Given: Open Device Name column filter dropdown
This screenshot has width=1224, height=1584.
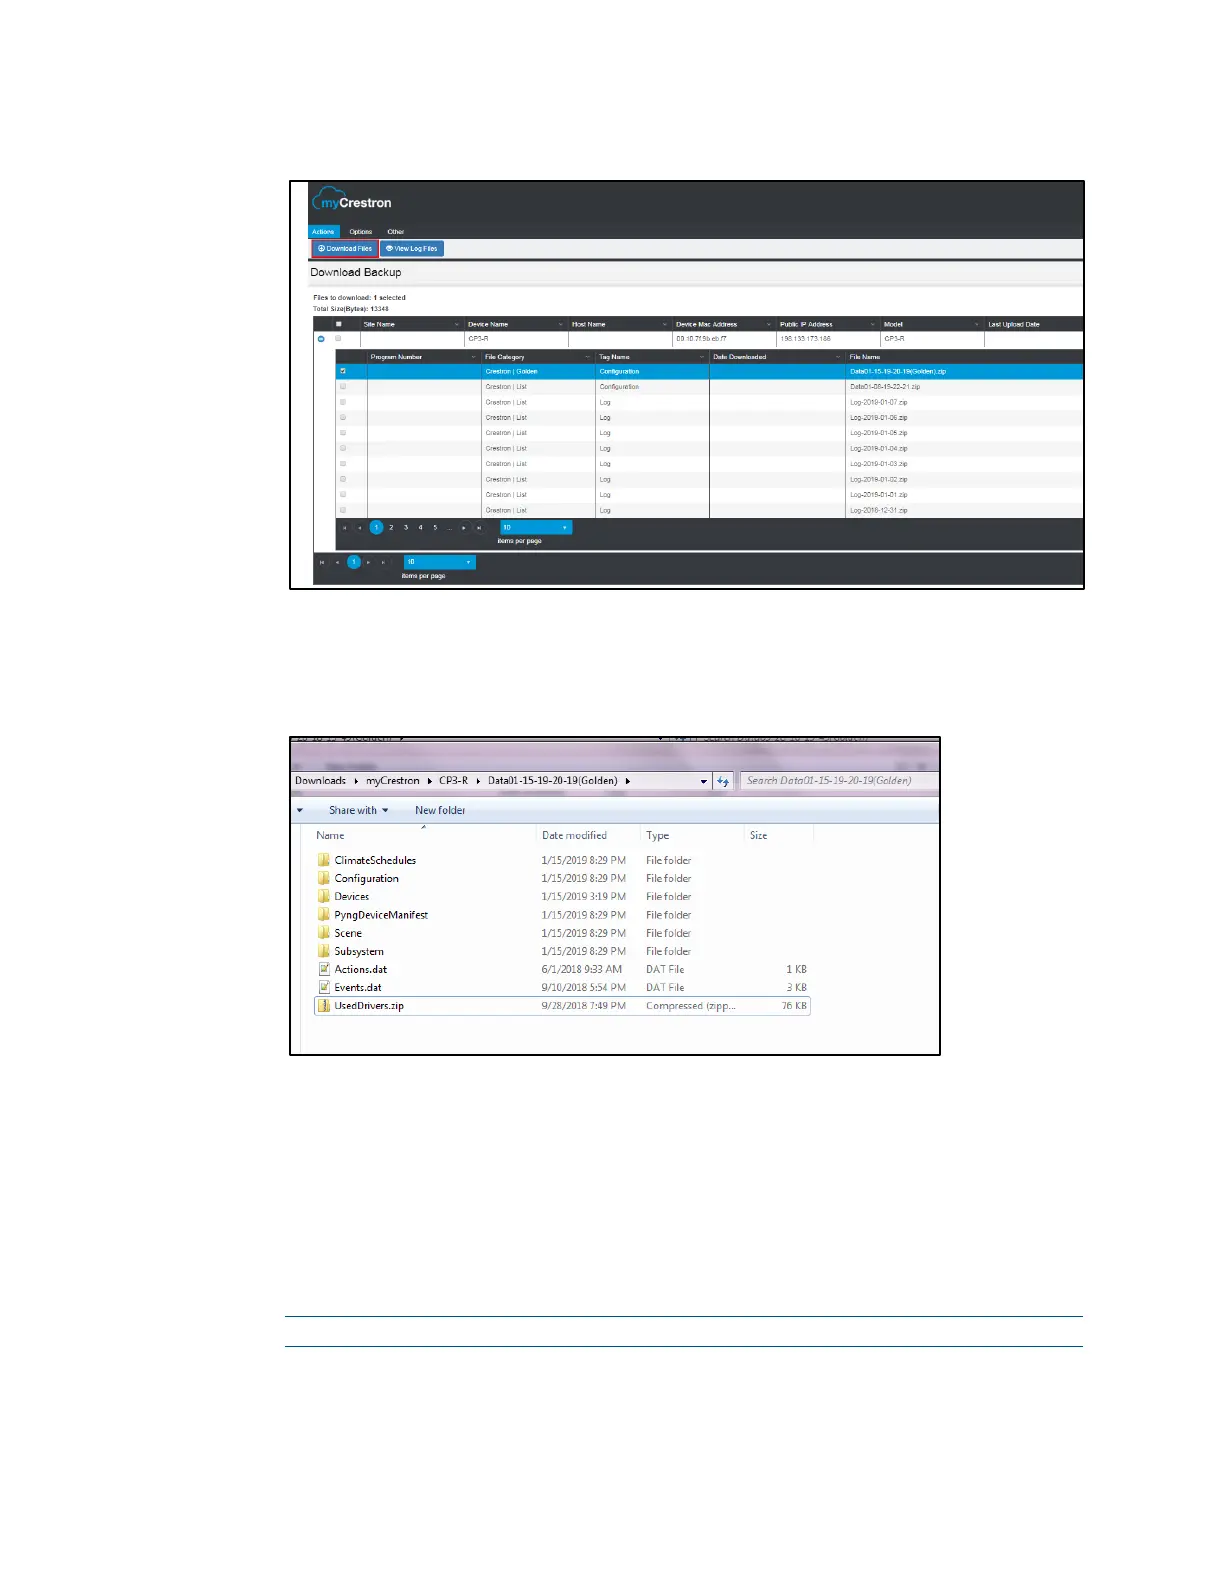Looking at the screenshot, I should (561, 324).
